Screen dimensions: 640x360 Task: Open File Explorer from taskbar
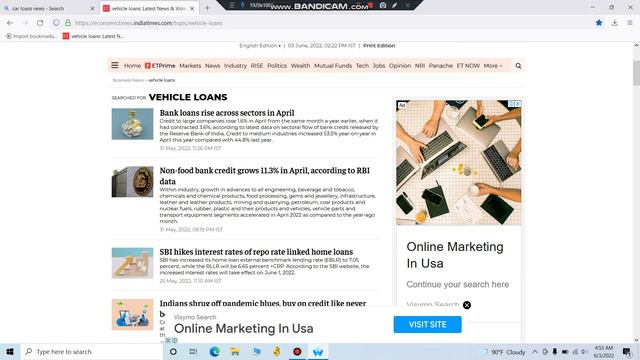(235, 351)
